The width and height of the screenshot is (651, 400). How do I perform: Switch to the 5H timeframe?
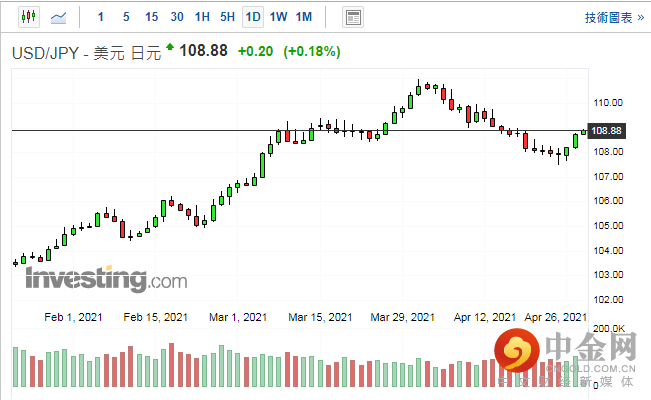(228, 17)
